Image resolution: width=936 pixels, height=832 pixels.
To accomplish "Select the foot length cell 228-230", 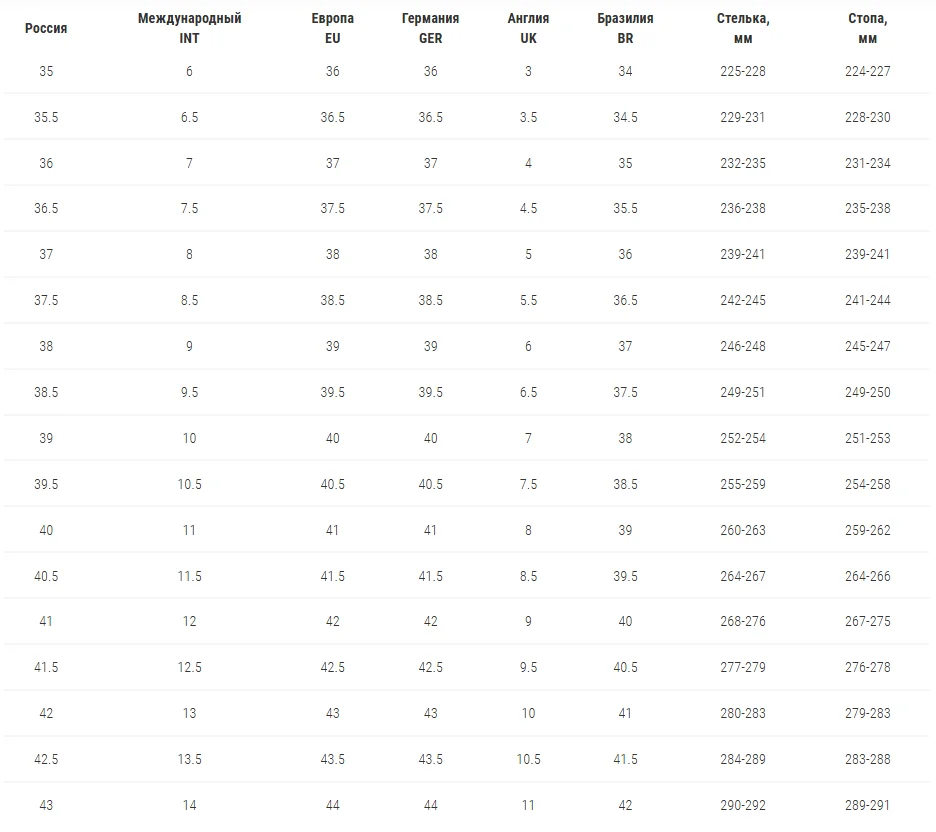I will tap(867, 117).
